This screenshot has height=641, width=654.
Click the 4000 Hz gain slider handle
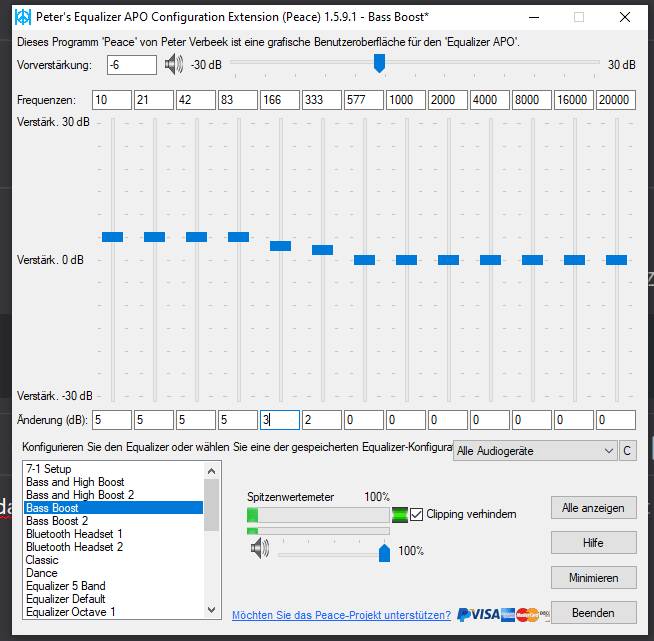(490, 260)
